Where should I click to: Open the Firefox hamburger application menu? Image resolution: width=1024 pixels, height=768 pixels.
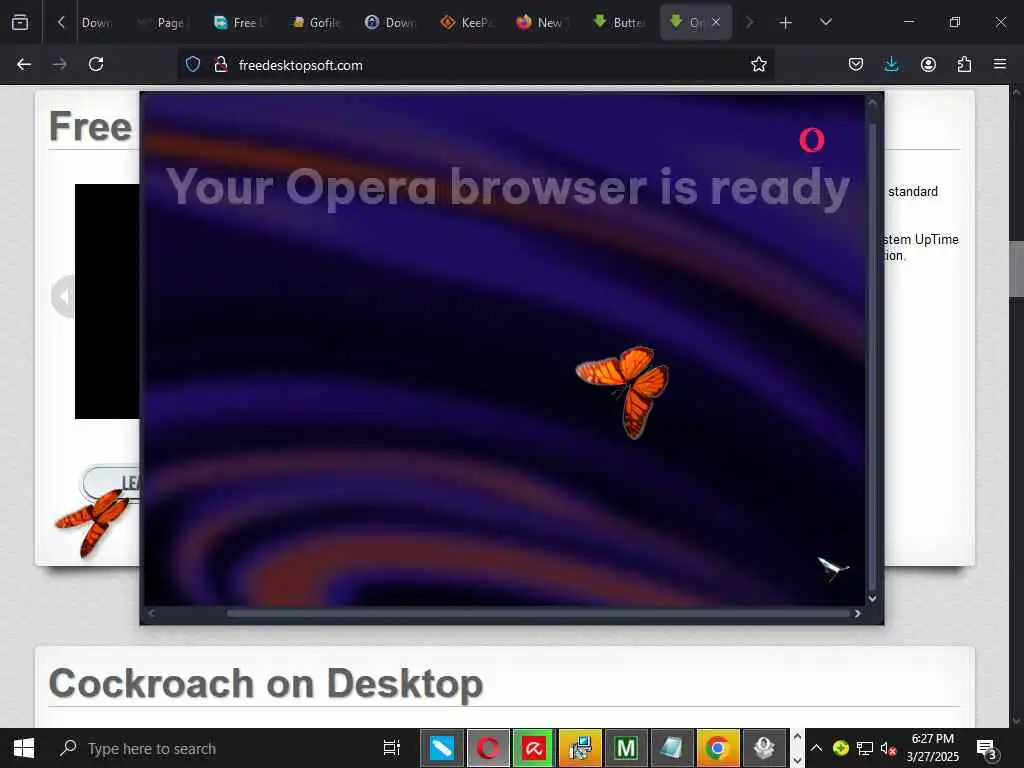[1000, 64]
